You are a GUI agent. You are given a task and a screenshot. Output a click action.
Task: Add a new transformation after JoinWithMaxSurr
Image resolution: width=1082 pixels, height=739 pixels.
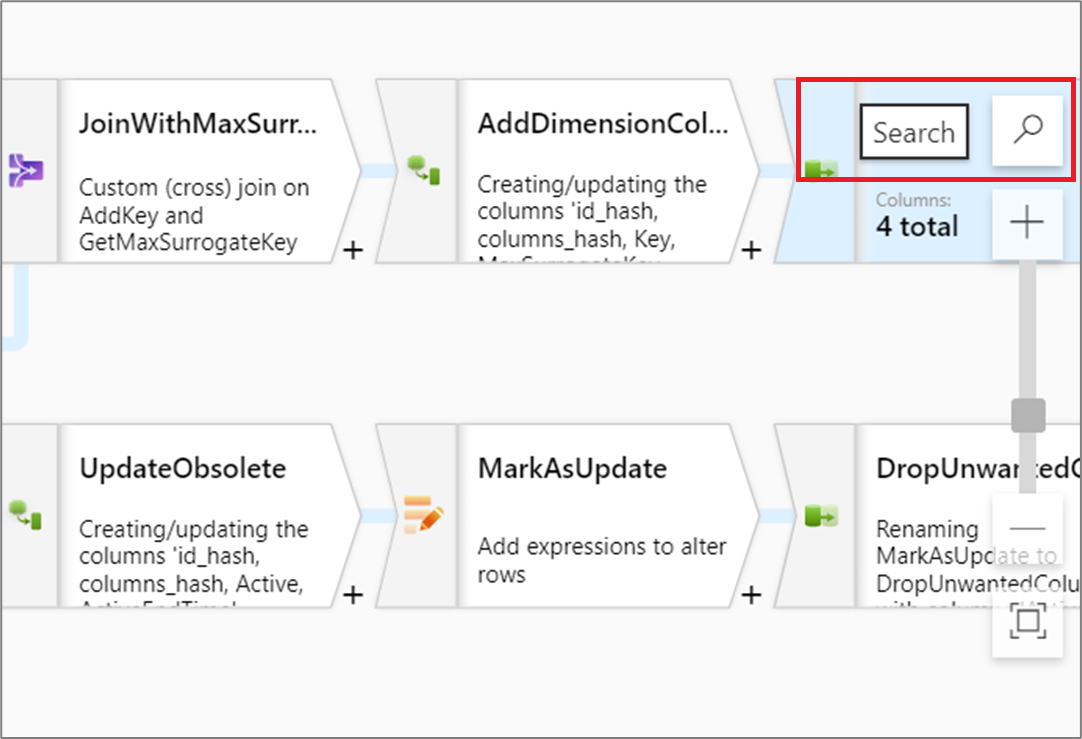tap(352, 251)
